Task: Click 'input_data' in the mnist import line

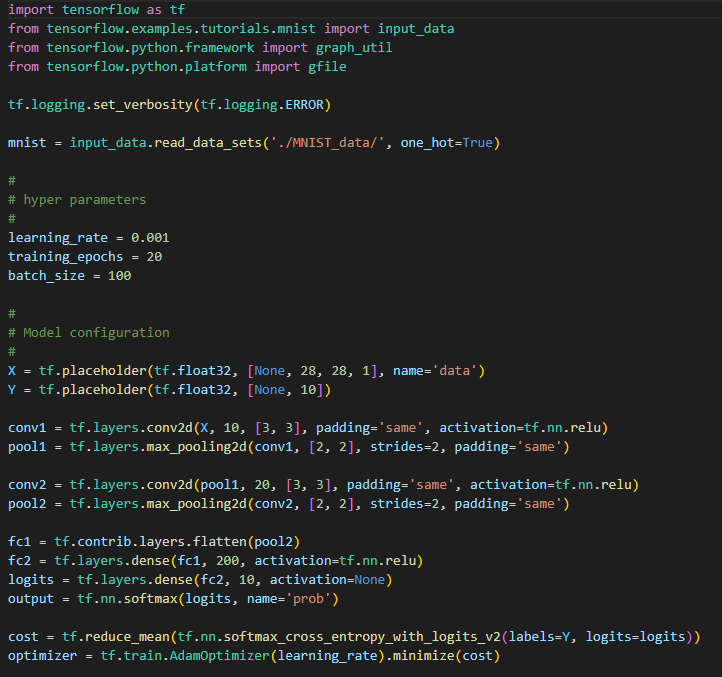Action: point(416,29)
